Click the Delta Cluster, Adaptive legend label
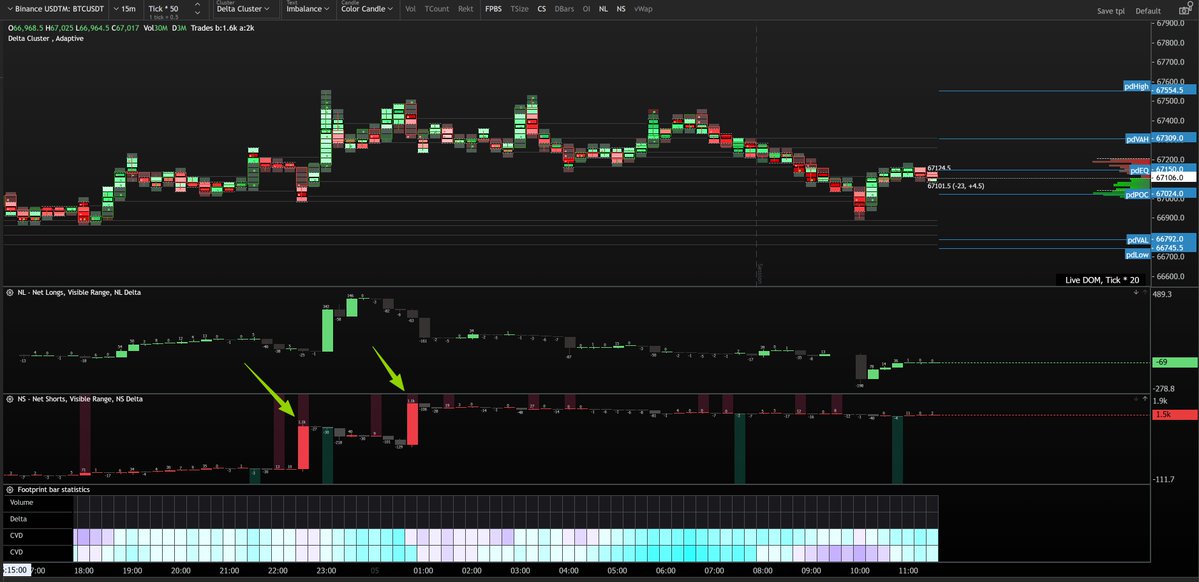Image resolution: width=1199 pixels, height=582 pixels. [46, 38]
